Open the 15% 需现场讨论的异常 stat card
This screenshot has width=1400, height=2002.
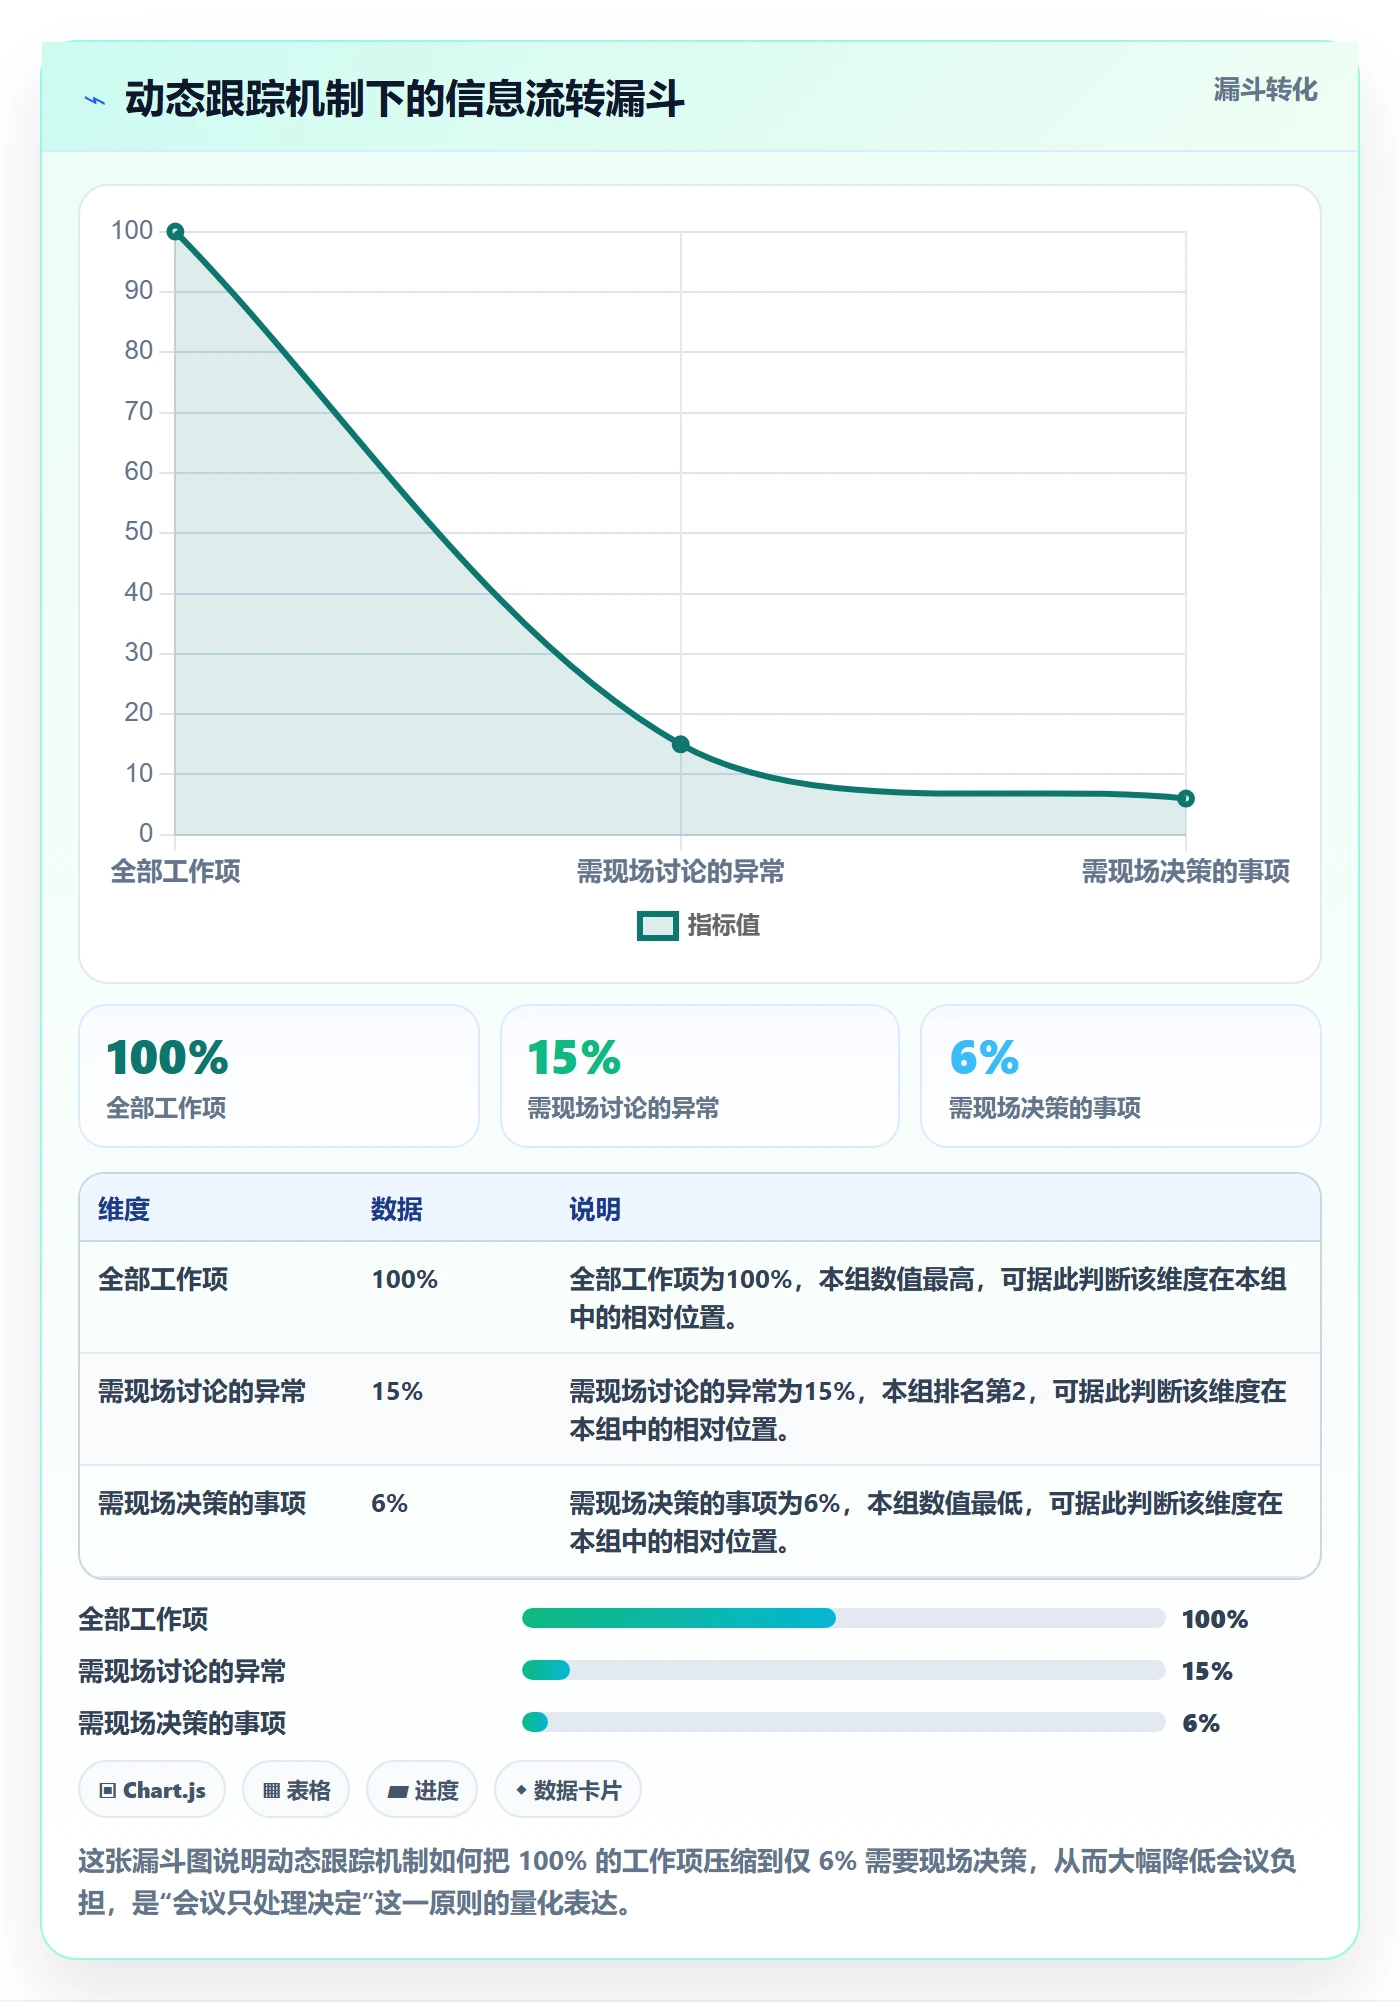tap(700, 1076)
